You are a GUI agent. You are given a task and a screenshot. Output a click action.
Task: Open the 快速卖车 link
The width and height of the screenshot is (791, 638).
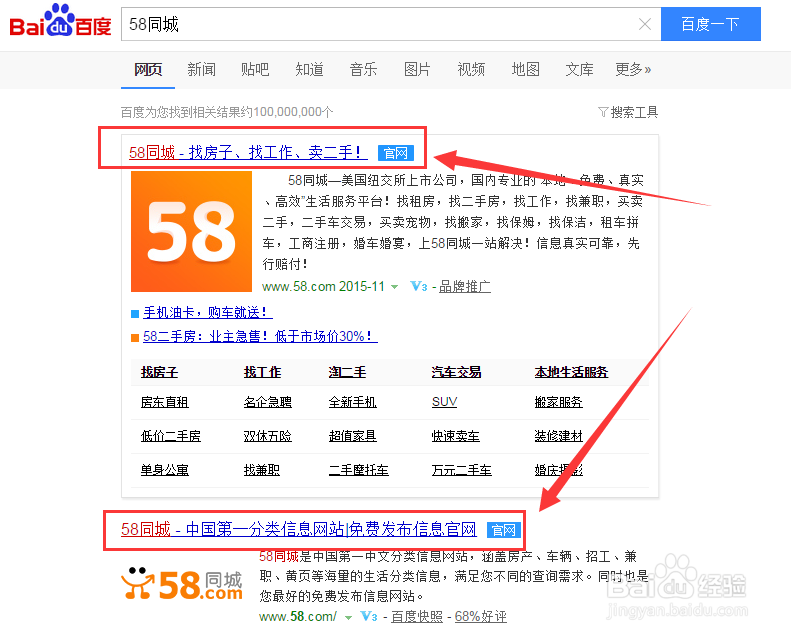[456, 436]
